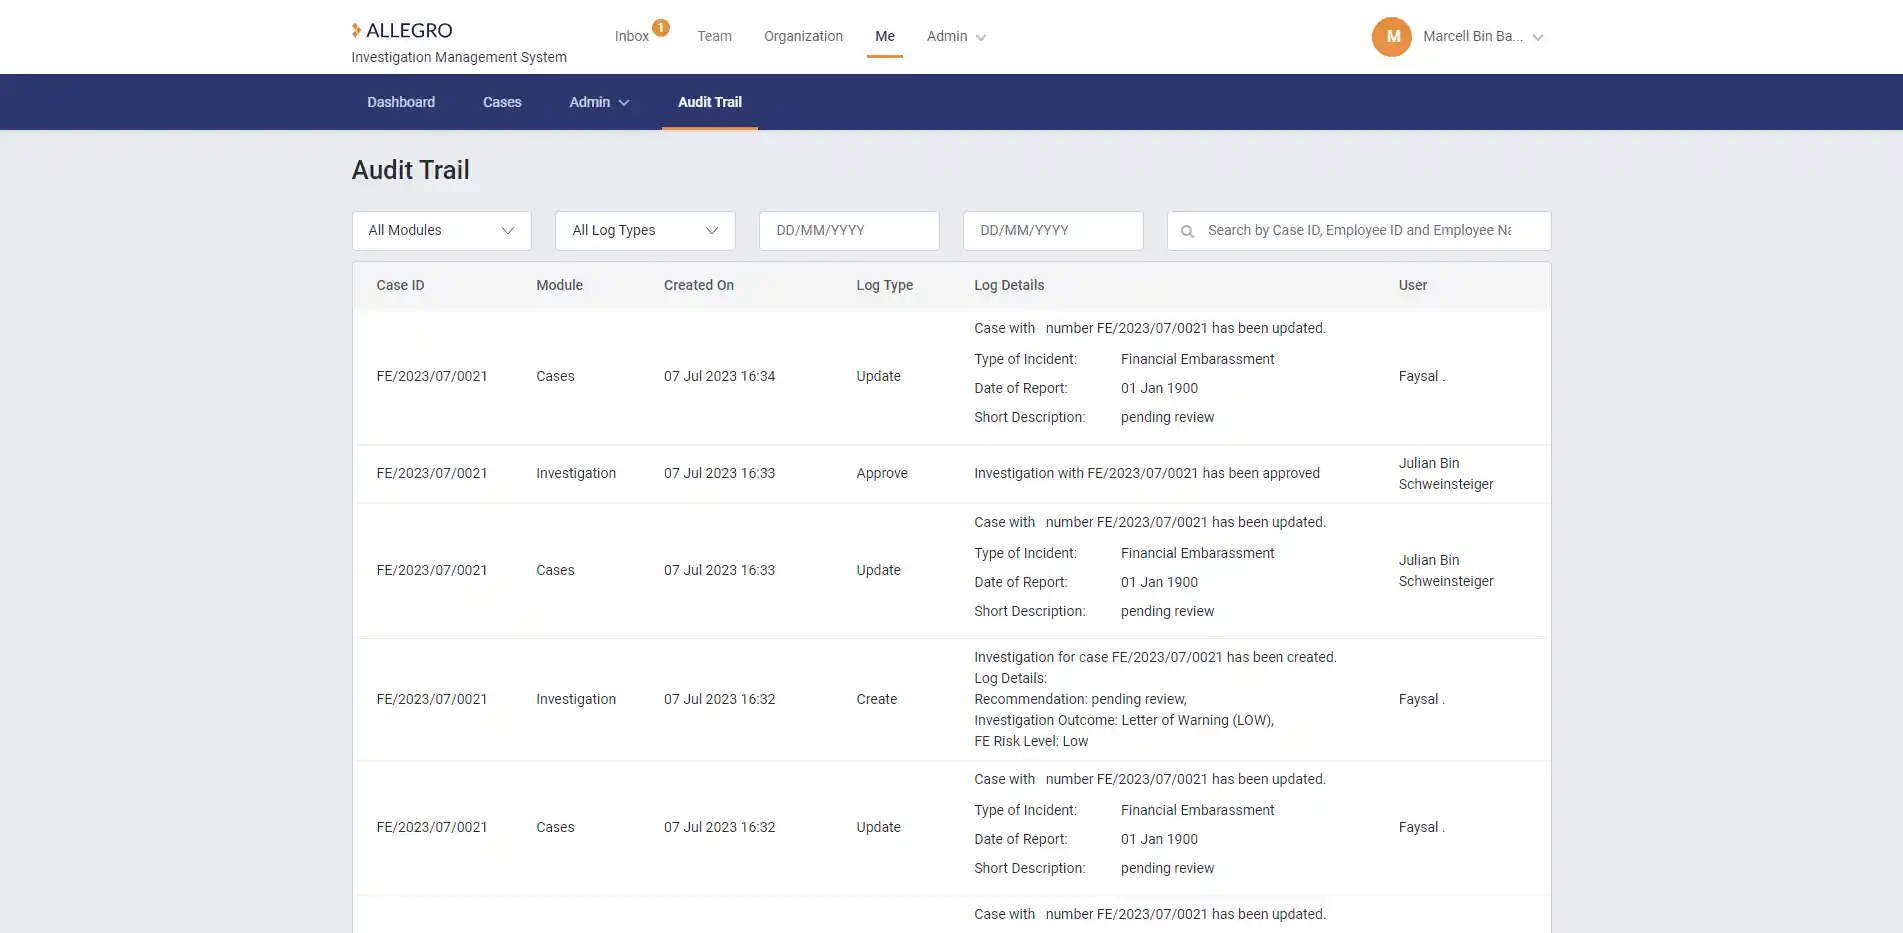This screenshot has width=1903, height=933.
Task: Click Investigation Management System subtitle
Action: (459, 57)
